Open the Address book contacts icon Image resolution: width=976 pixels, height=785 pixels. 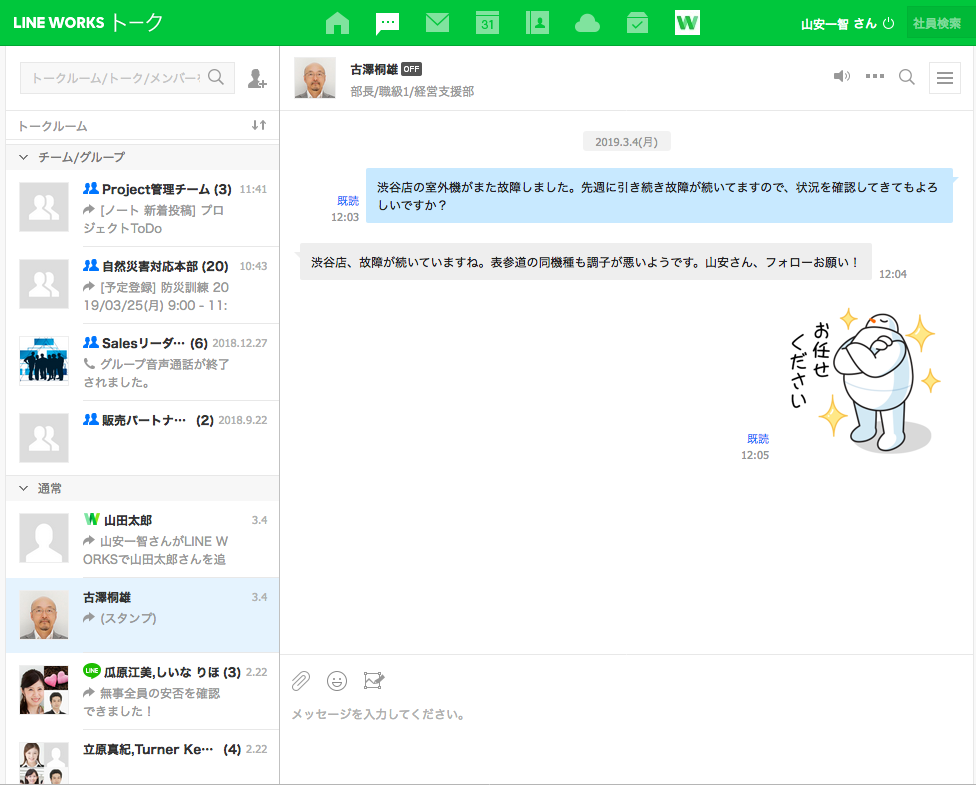click(537, 23)
